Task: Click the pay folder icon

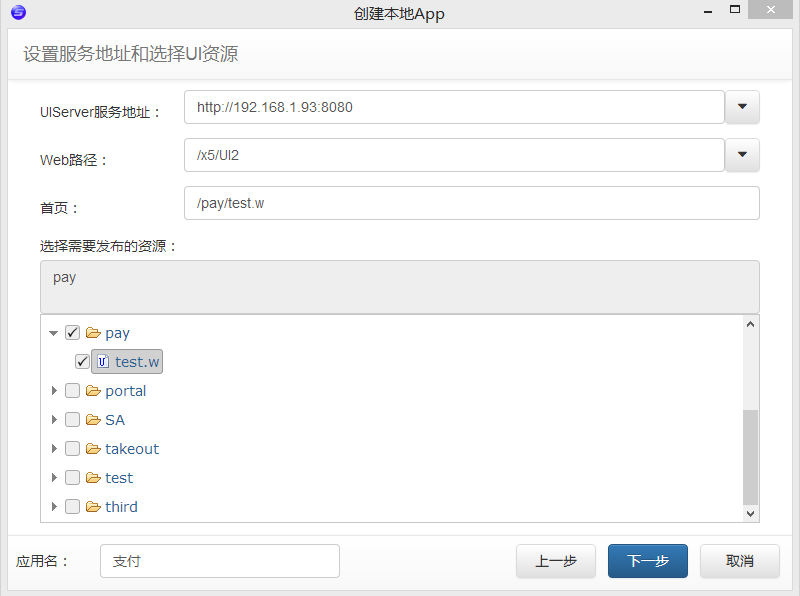Action: tap(93, 333)
